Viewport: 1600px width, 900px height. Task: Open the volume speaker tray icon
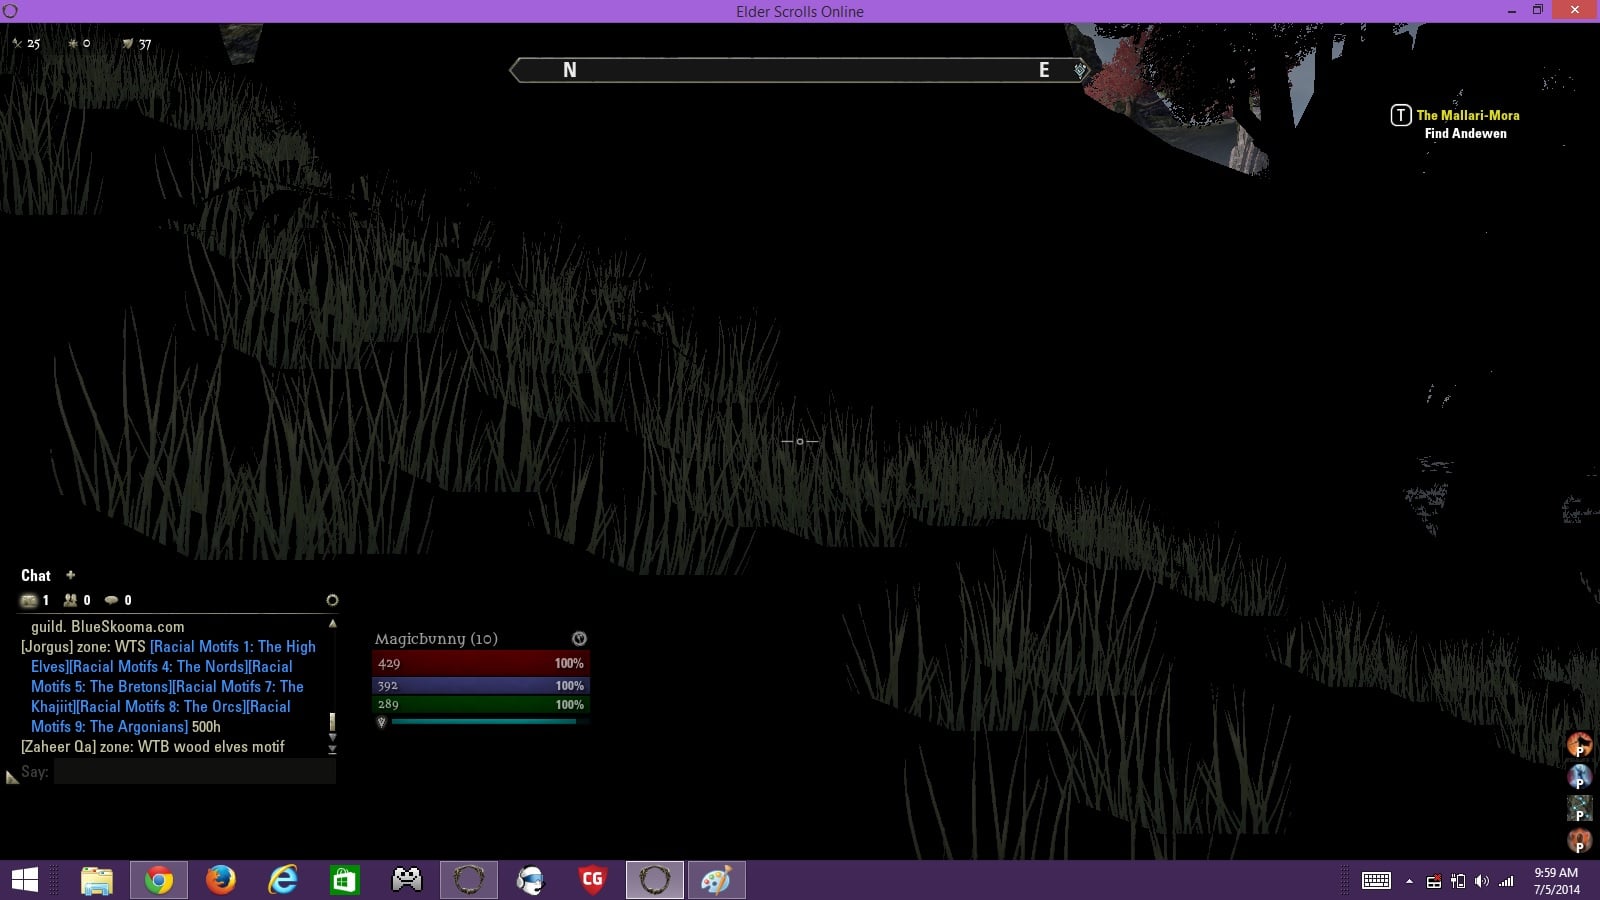tap(1482, 881)
